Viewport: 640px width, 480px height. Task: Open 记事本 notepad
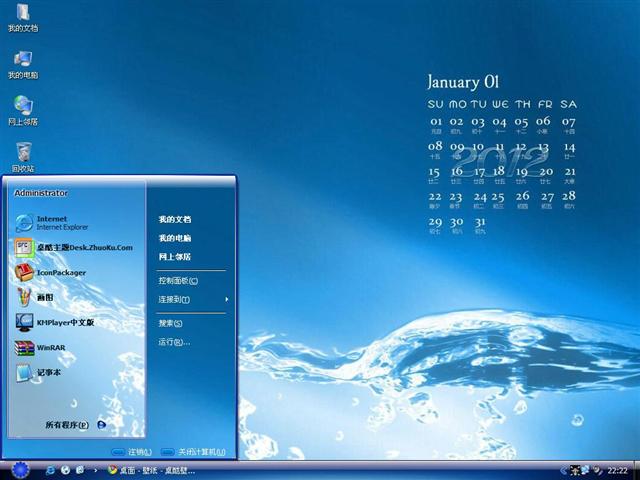38,373
